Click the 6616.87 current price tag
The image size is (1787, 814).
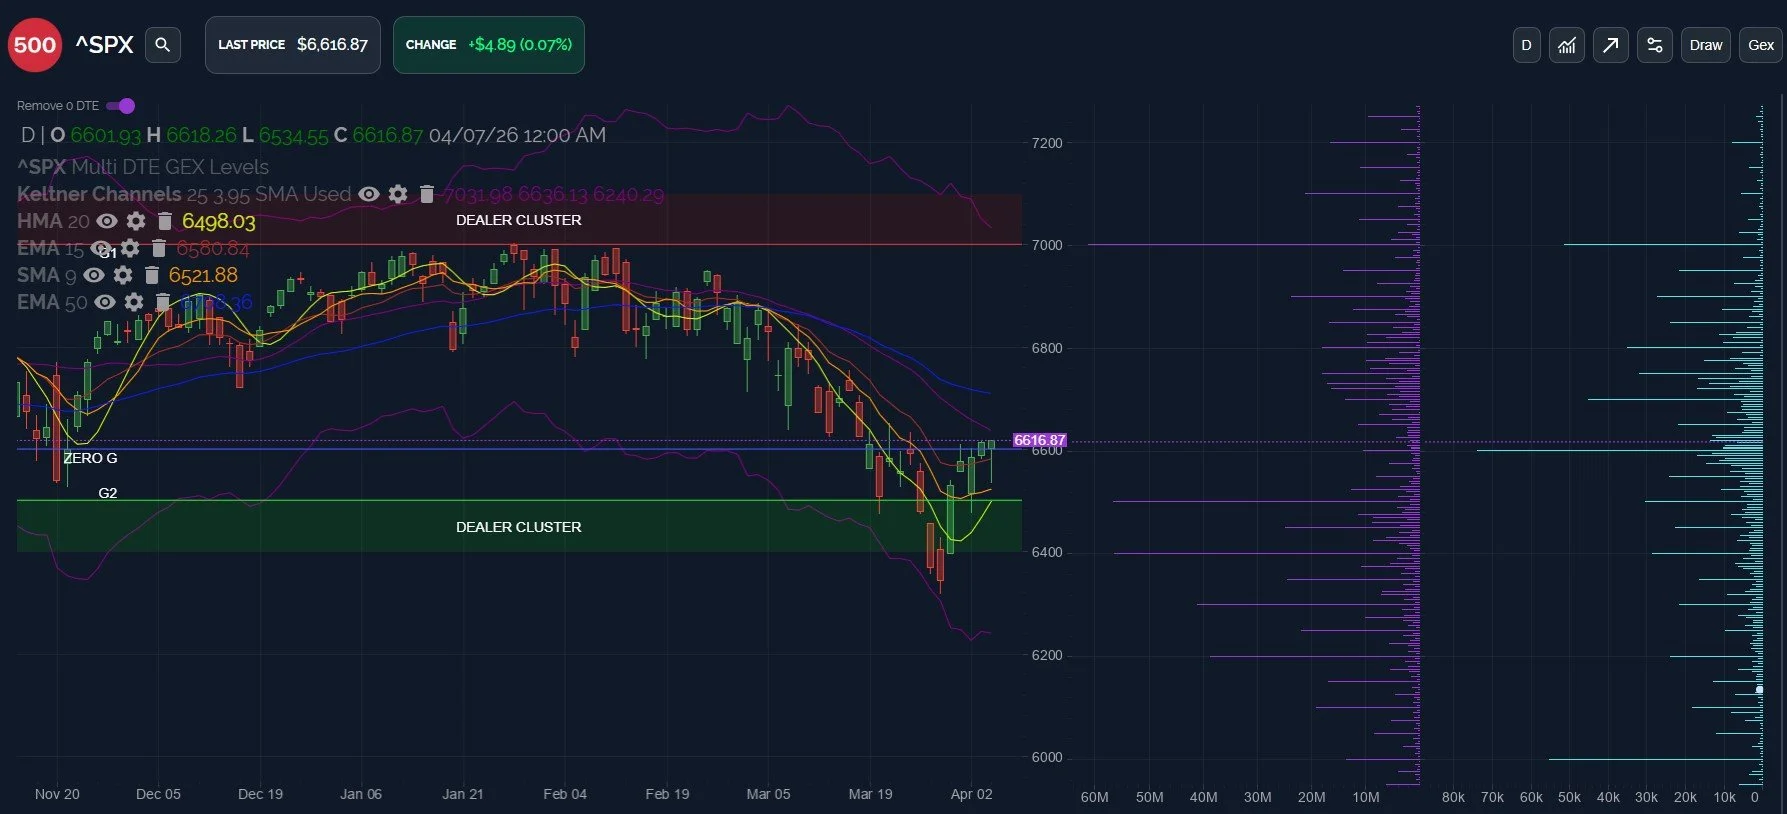click(1040, 440)
